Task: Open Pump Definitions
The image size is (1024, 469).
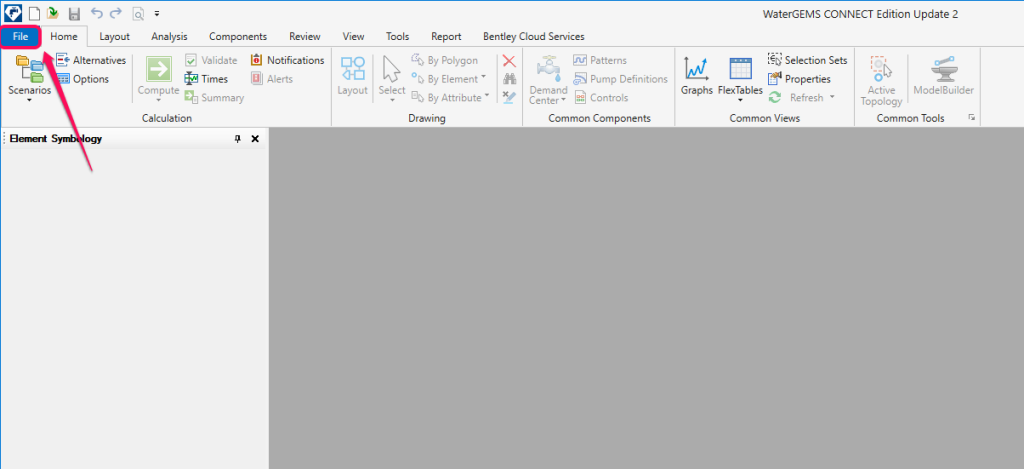Action: (620, 79)
